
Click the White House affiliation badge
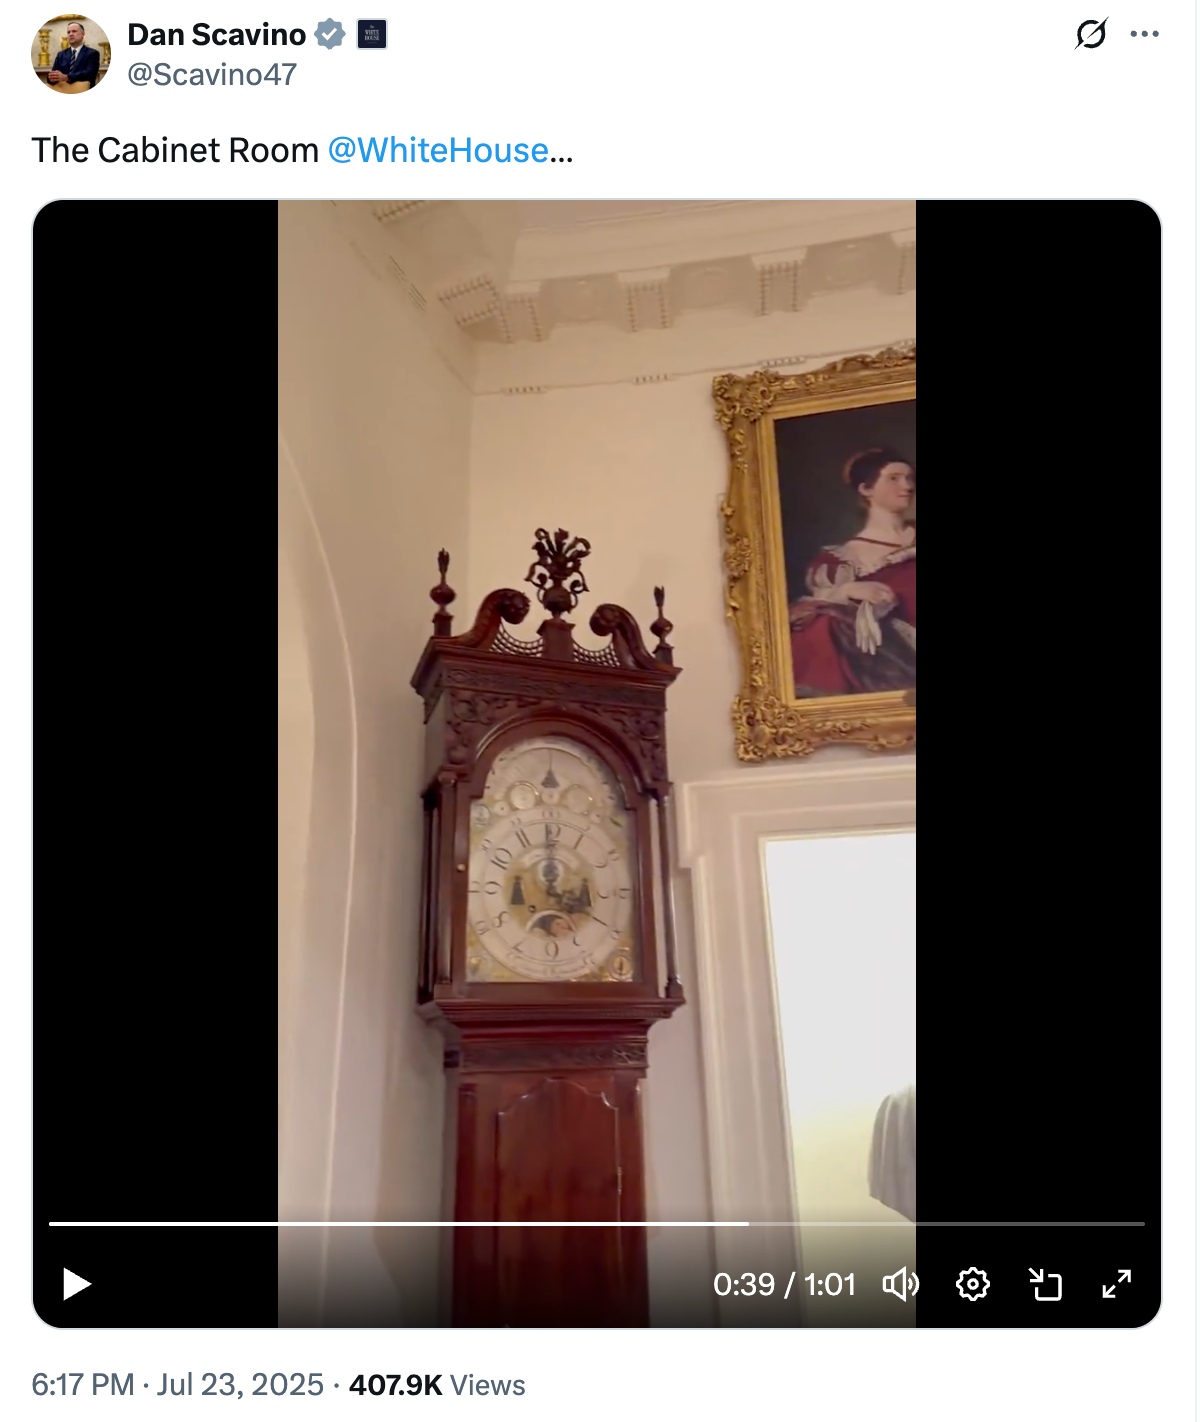pos(372,34)
